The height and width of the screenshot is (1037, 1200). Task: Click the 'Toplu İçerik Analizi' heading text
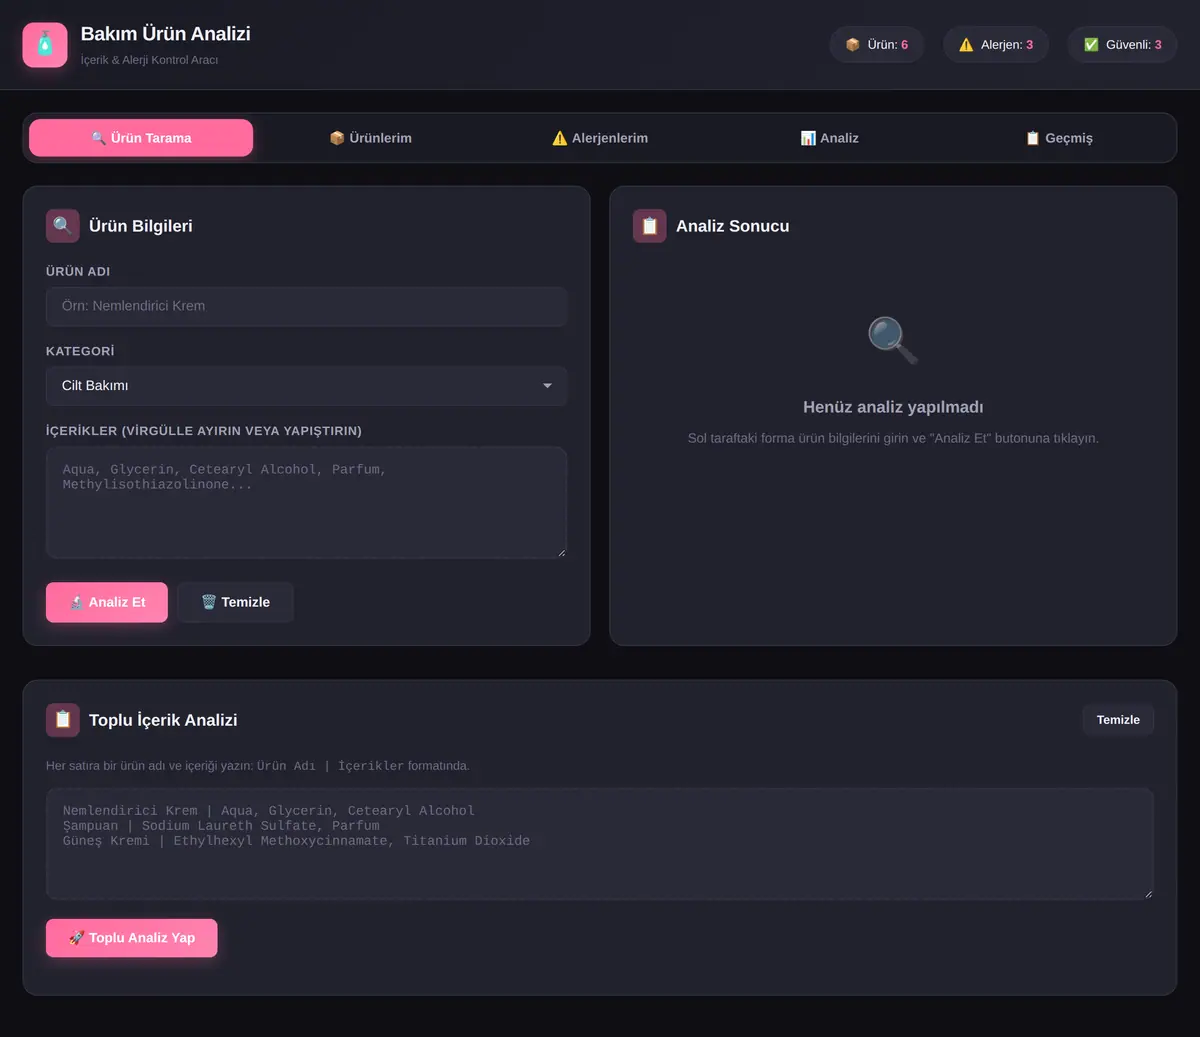163,720
